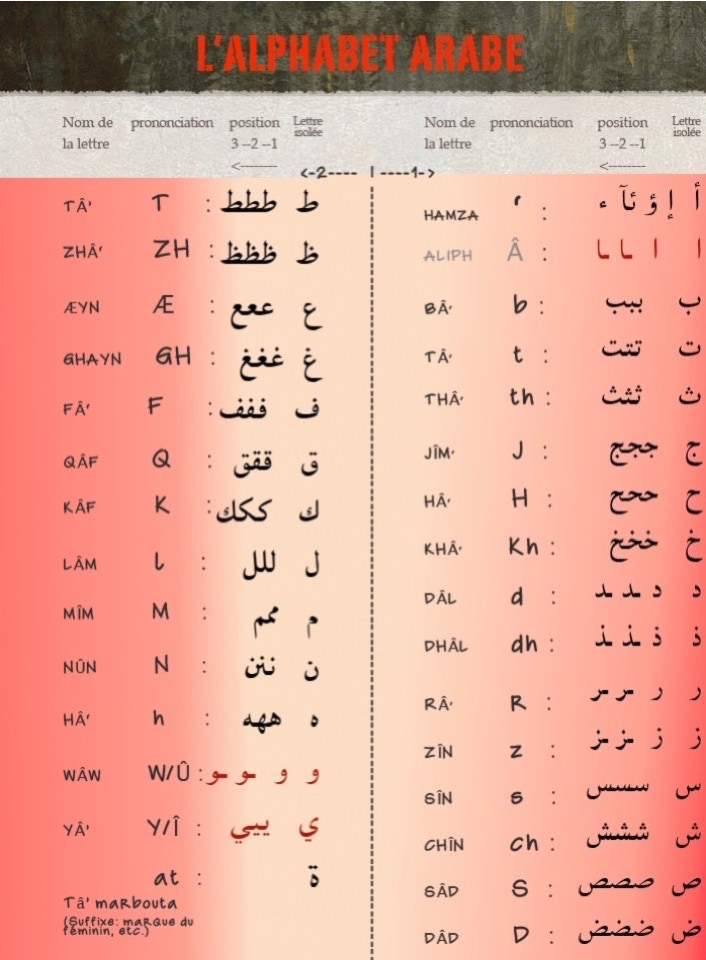Select the pronunciation 'Kh' for KHÂ'

click(523, 547)
